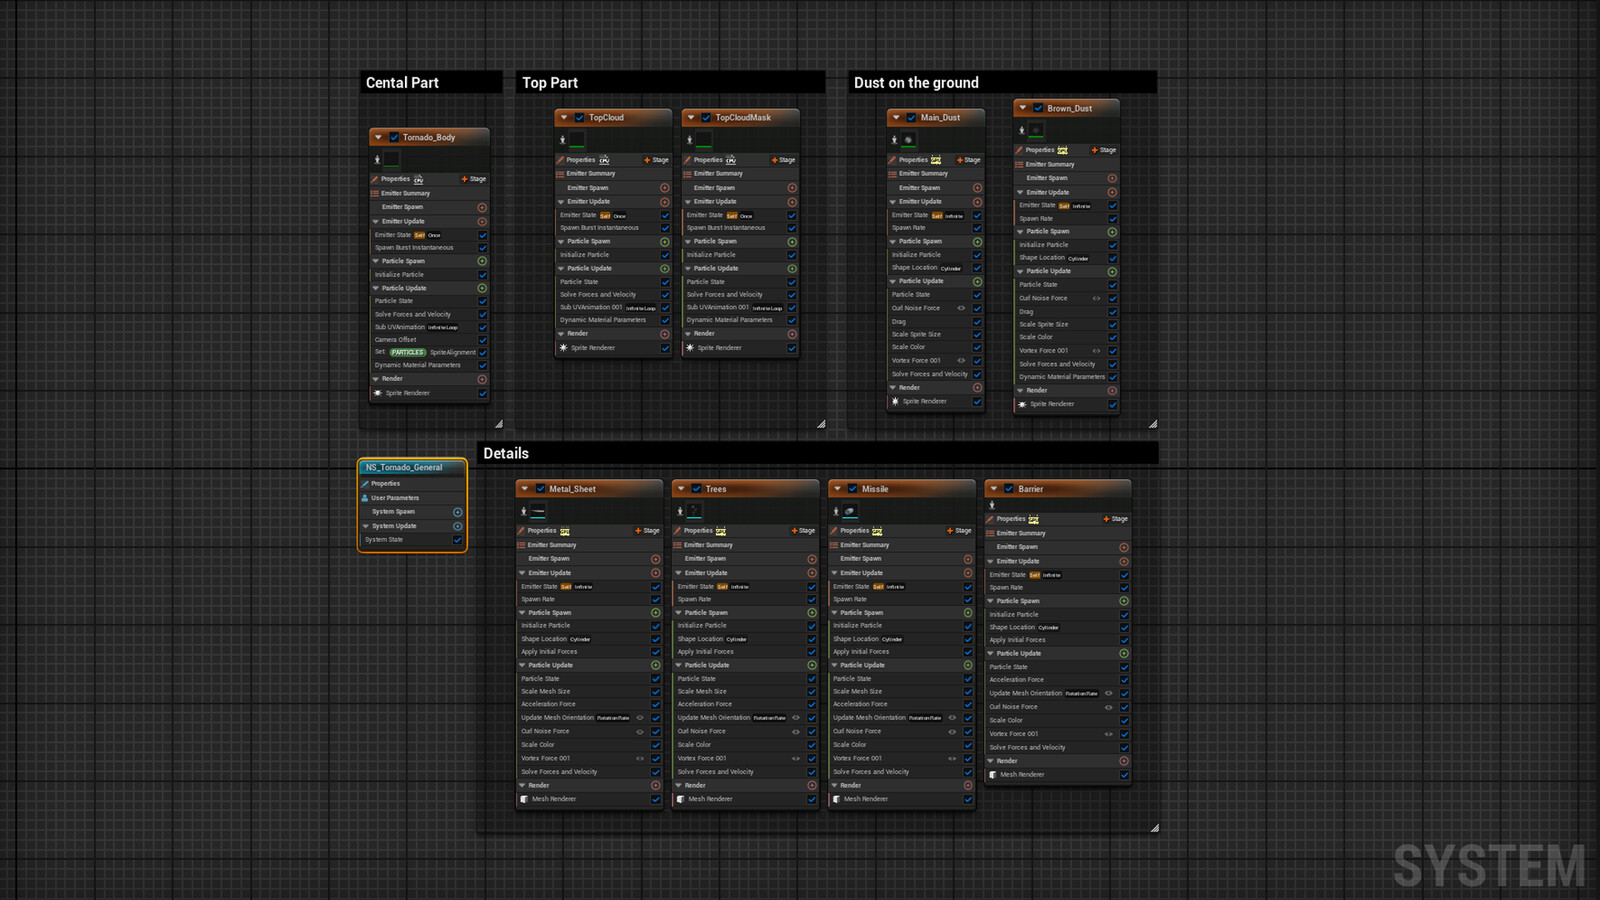1600x900 pixels.
Task: Collapse Metal_Sheet emitter node
Action: [524, 489]
